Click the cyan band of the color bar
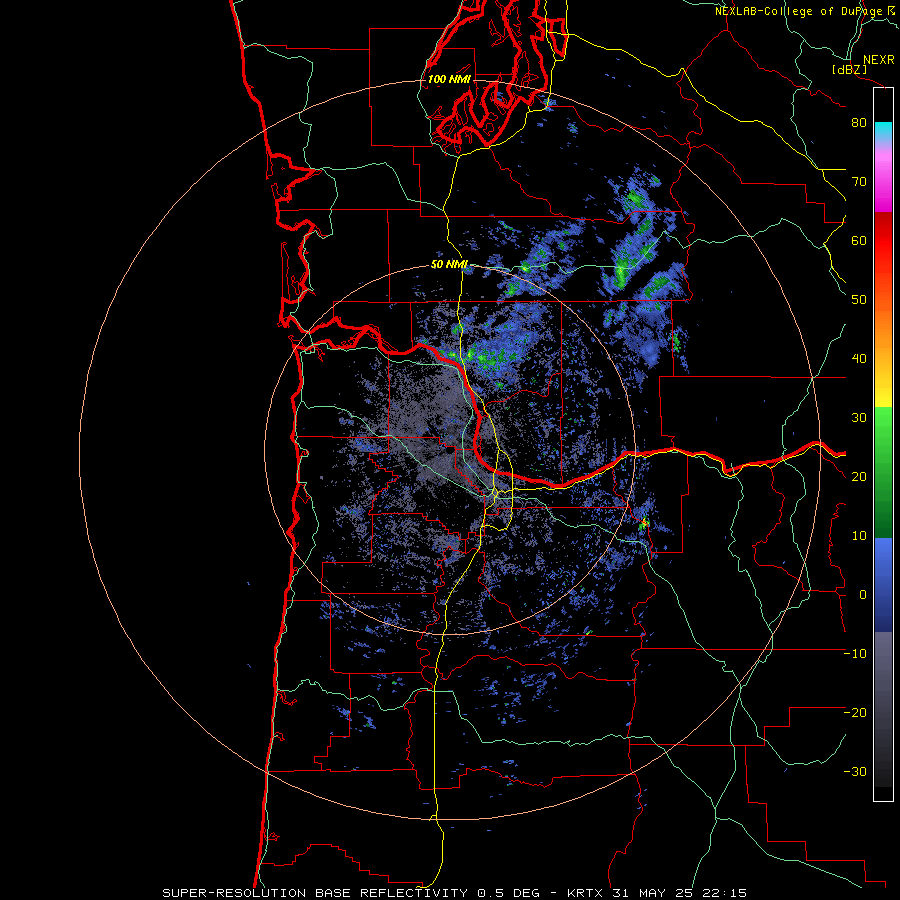The image size is (900, 900). click(883, 132)
